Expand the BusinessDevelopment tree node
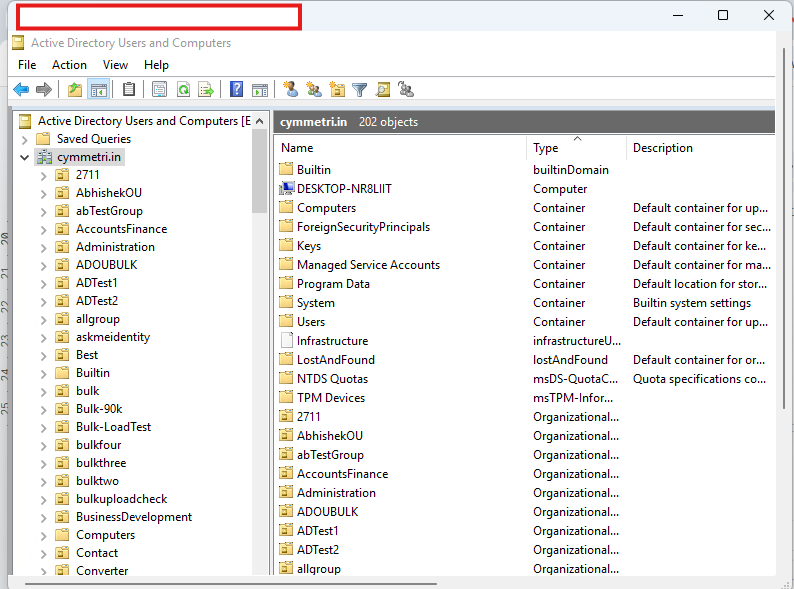 [44, 518]
